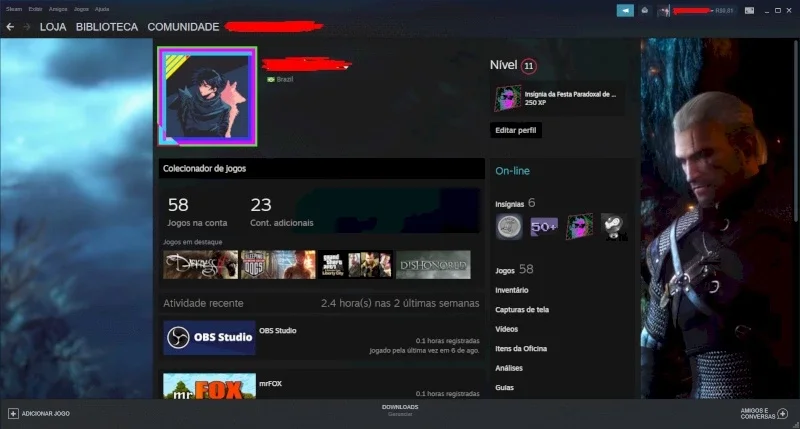Open the Dishonored featured game thumbnail

pos(433,264)
